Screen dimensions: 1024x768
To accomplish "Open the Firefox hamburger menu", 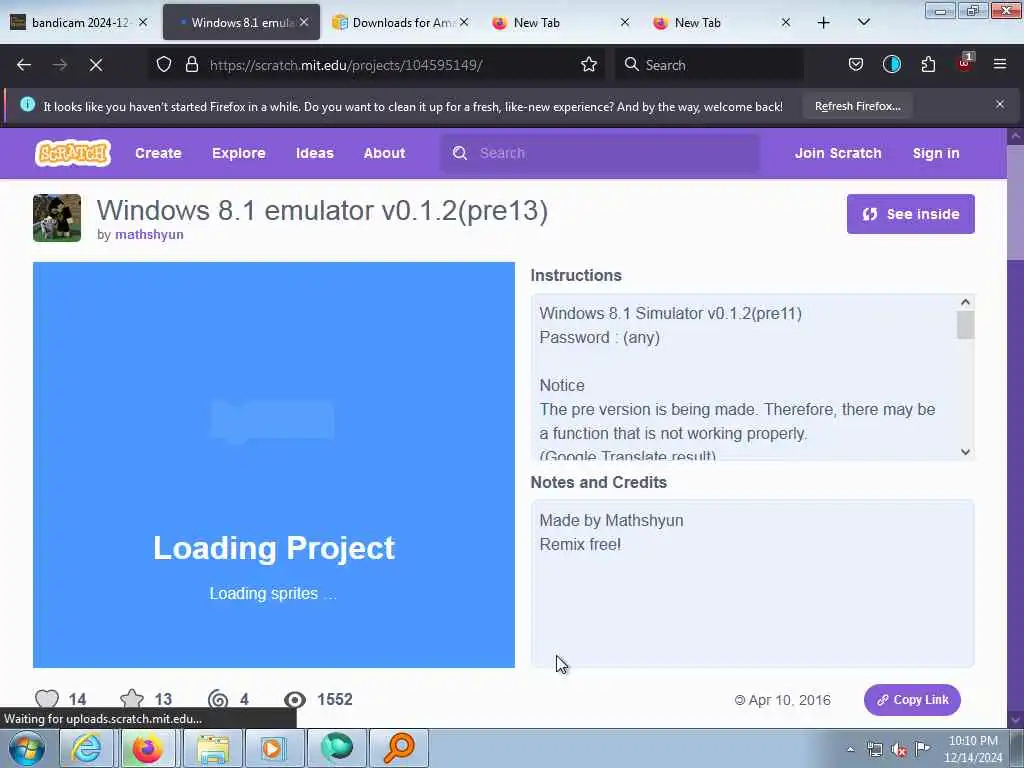I will [1000, 64].
